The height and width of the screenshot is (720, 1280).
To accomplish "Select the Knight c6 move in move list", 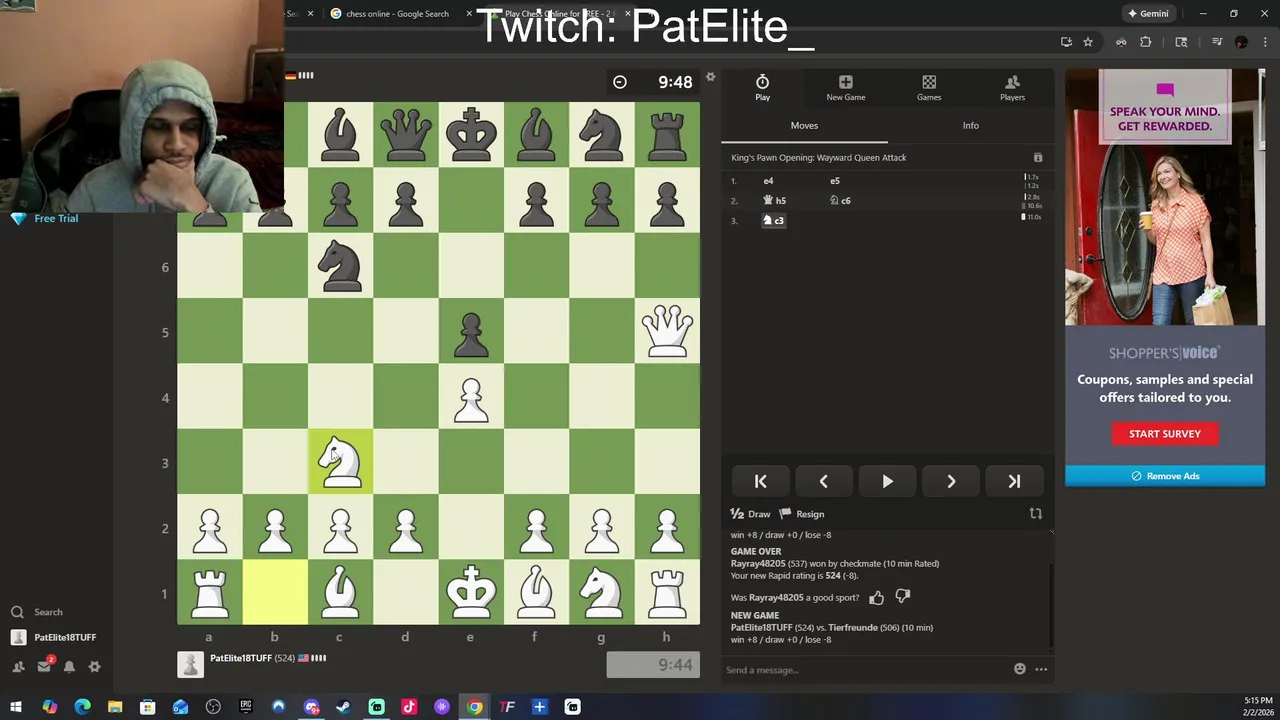I will [x=840, y=201].
